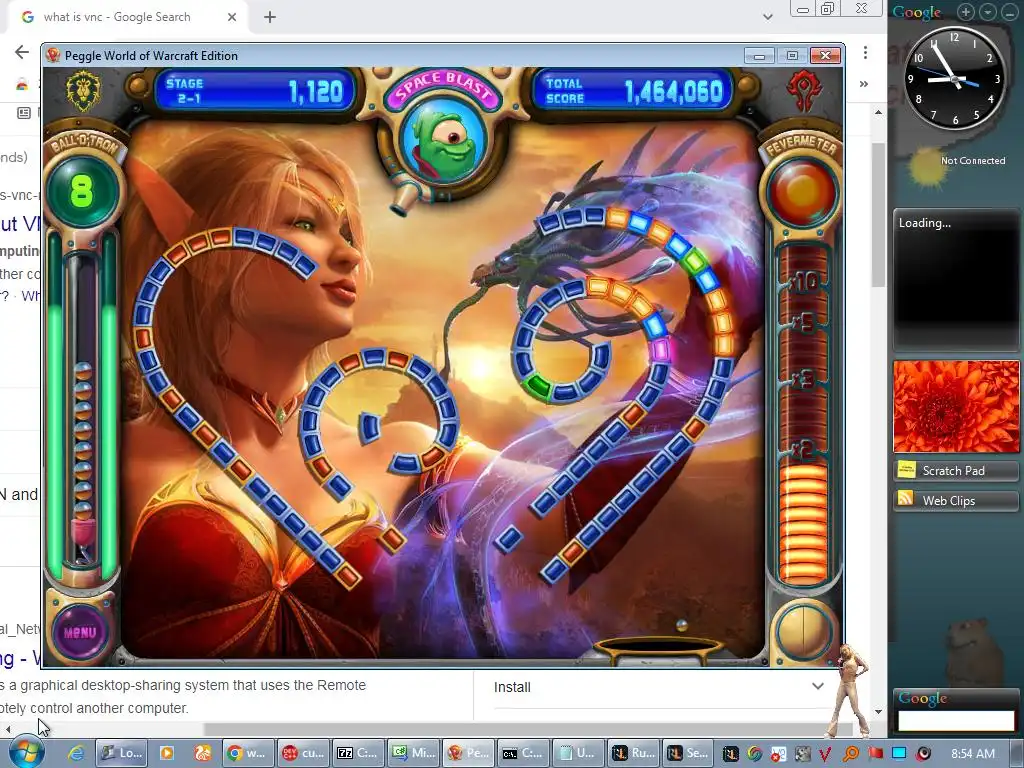Click the Alliance lion emblem icon
Screen dimensions: 1024x768
tap(83, 91)
